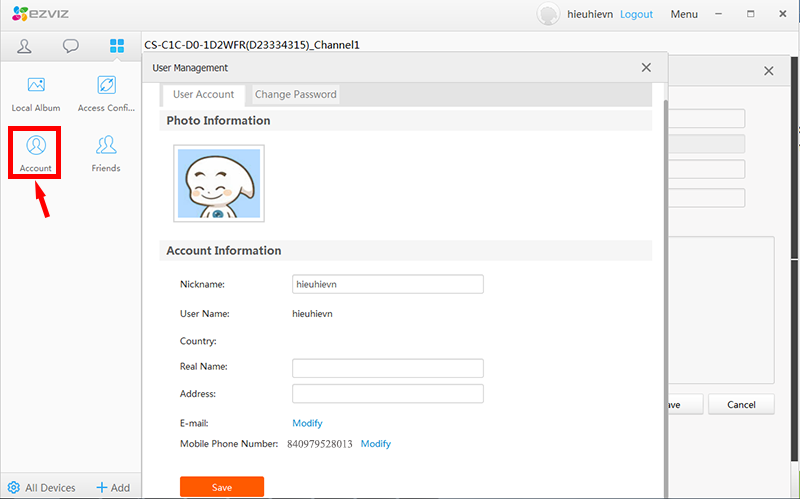
Task: Click the Cancel button
Action: click(741, 405)
